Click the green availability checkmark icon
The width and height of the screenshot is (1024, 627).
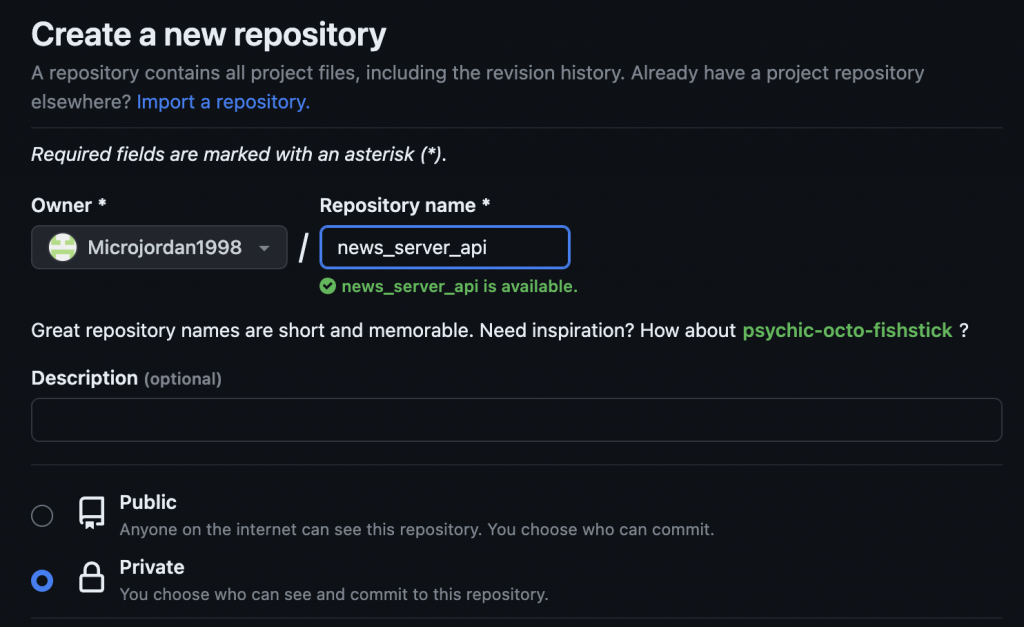328,286
